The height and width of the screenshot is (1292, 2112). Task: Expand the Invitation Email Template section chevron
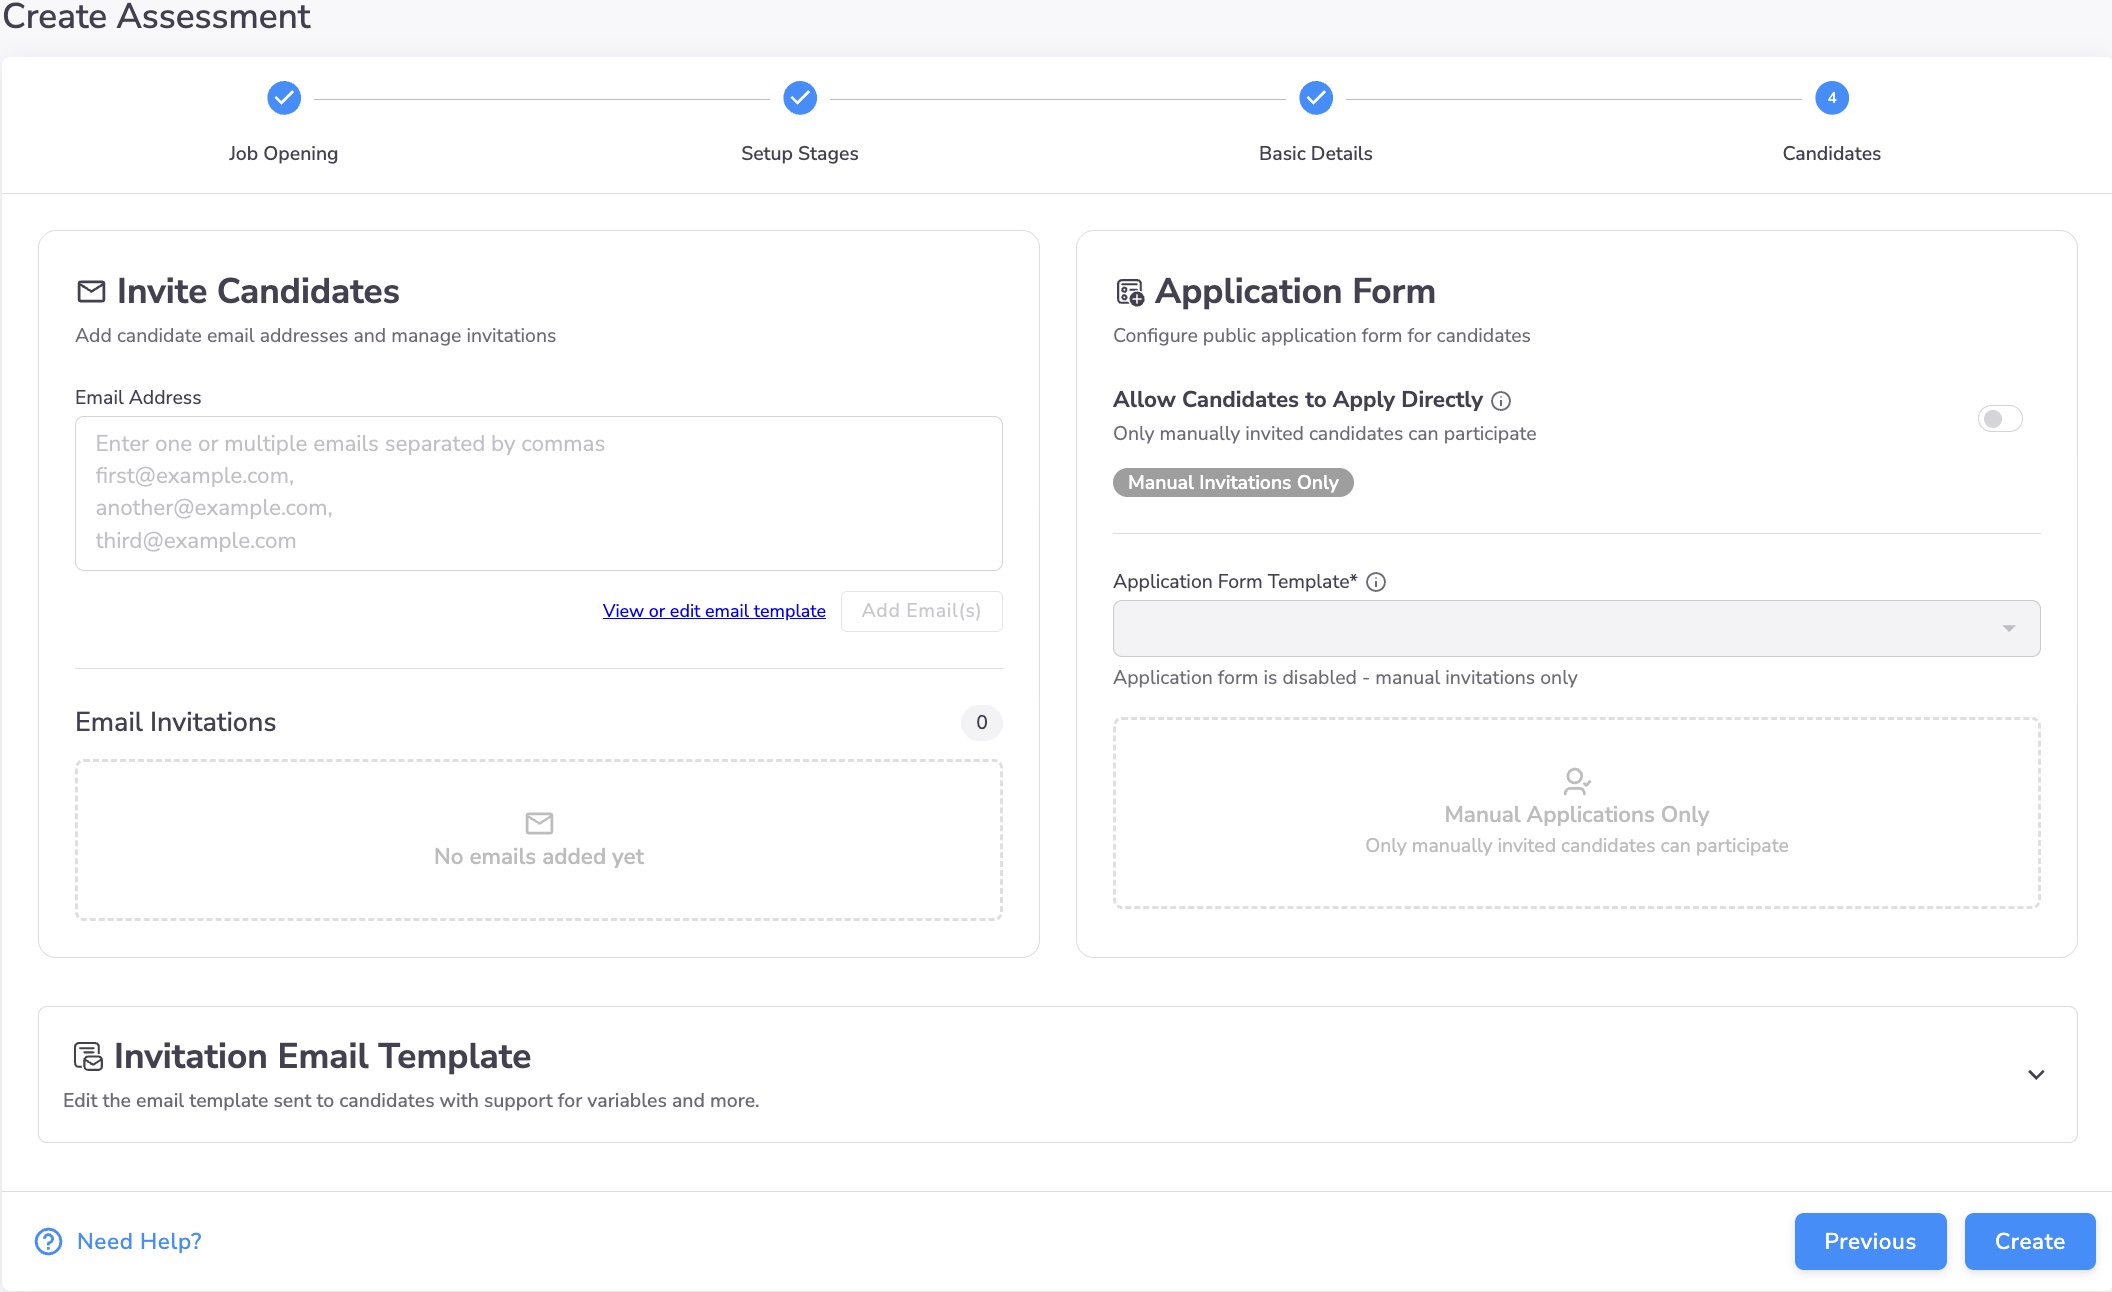click(2036, 1075)
